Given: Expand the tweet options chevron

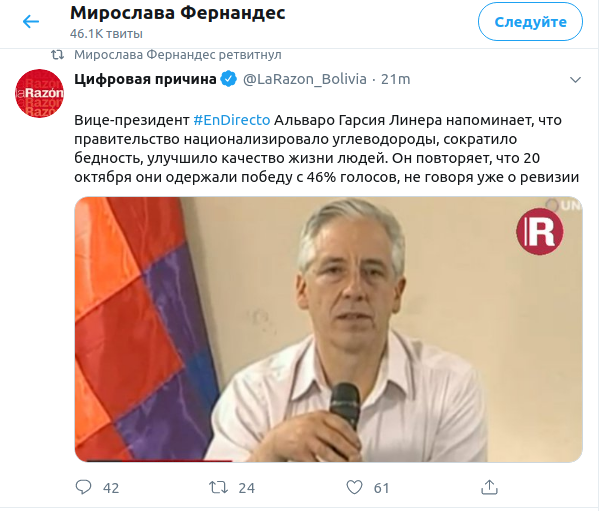Looking at the screenshot, I should pyautogui.click(x=575, y=80).
